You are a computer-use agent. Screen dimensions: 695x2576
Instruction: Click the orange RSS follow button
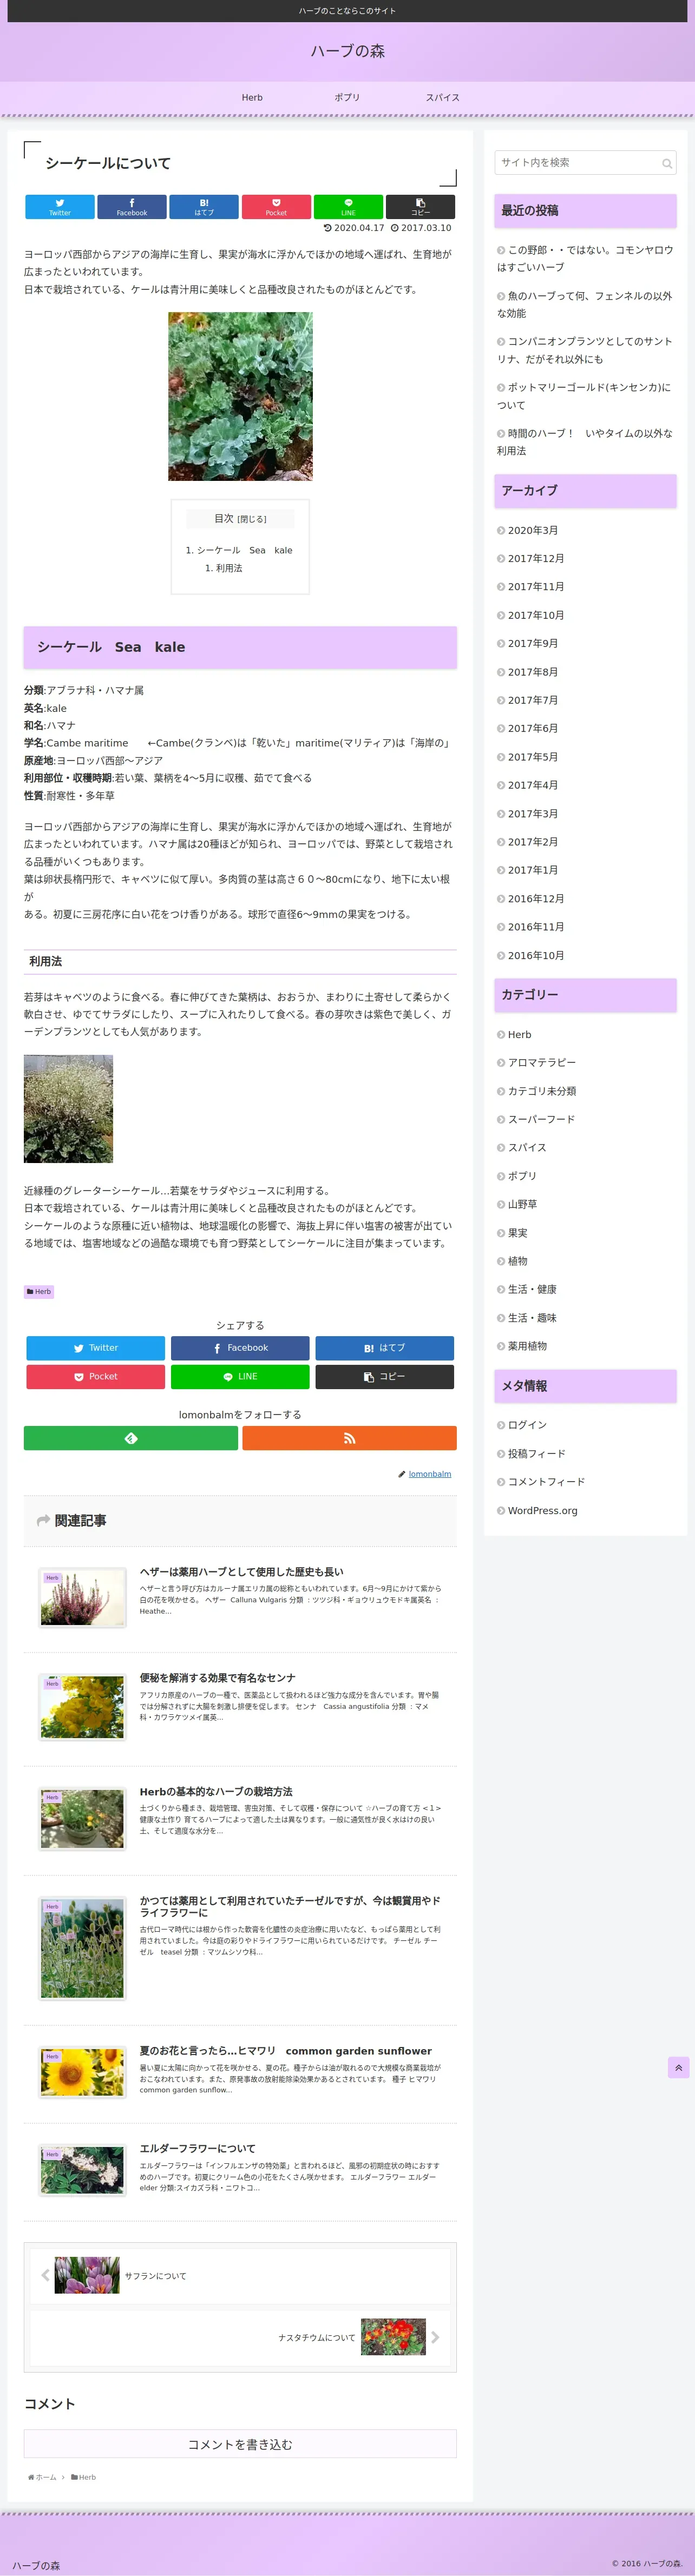pyautogui.click(x=349, y=1438)
